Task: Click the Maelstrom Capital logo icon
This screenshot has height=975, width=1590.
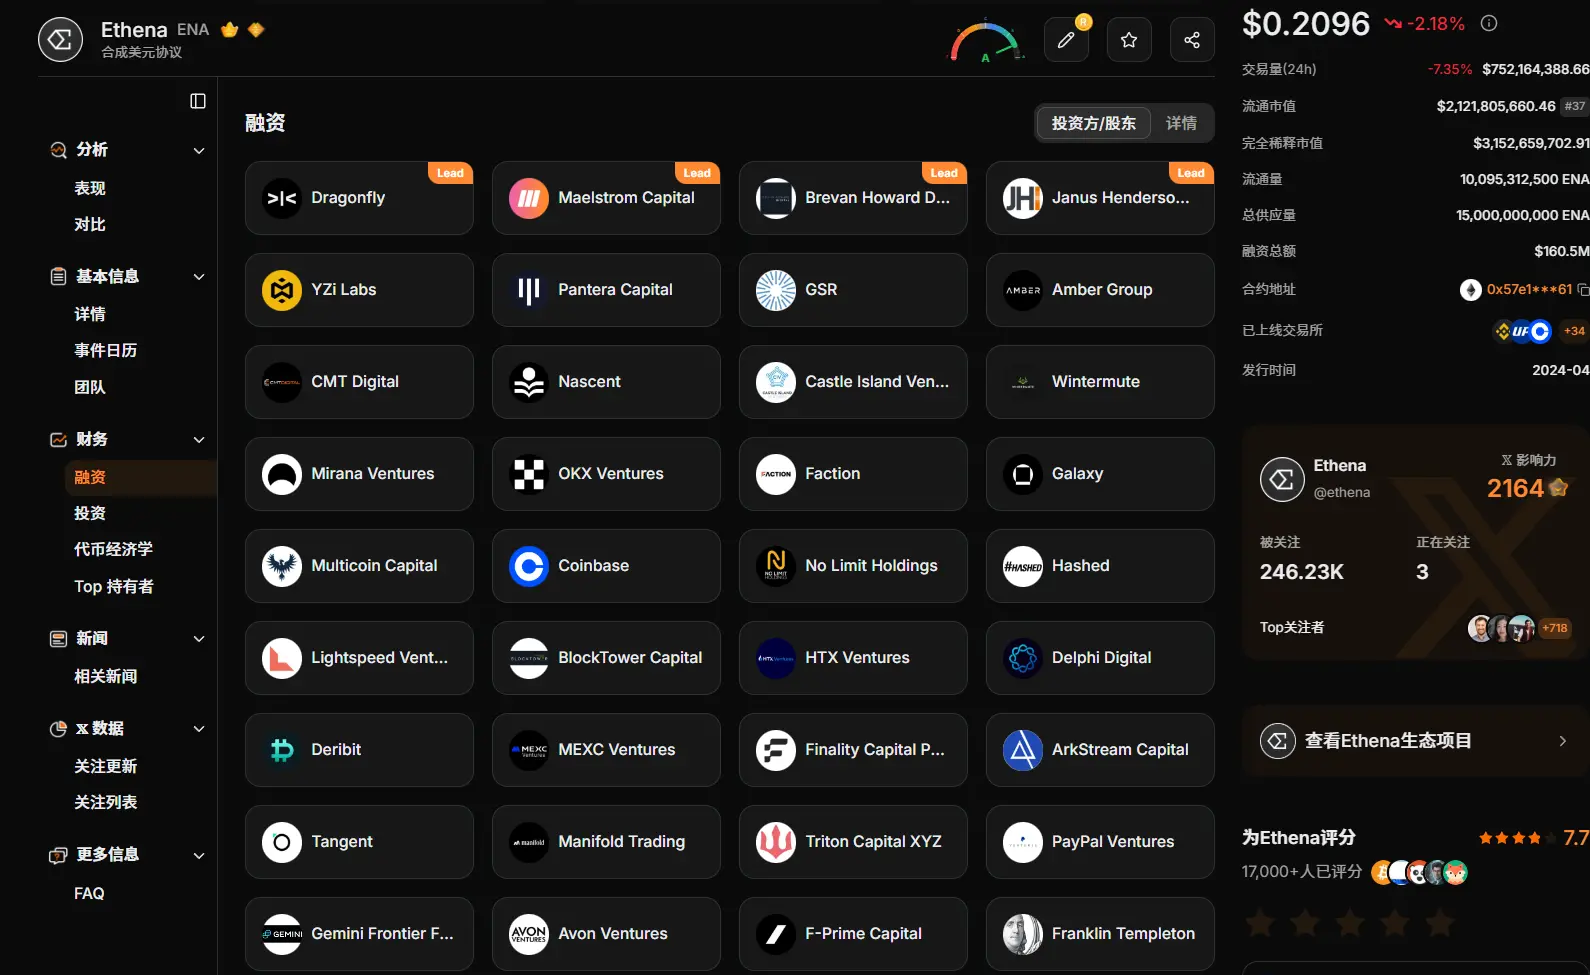Action: (x=529, y=198)
